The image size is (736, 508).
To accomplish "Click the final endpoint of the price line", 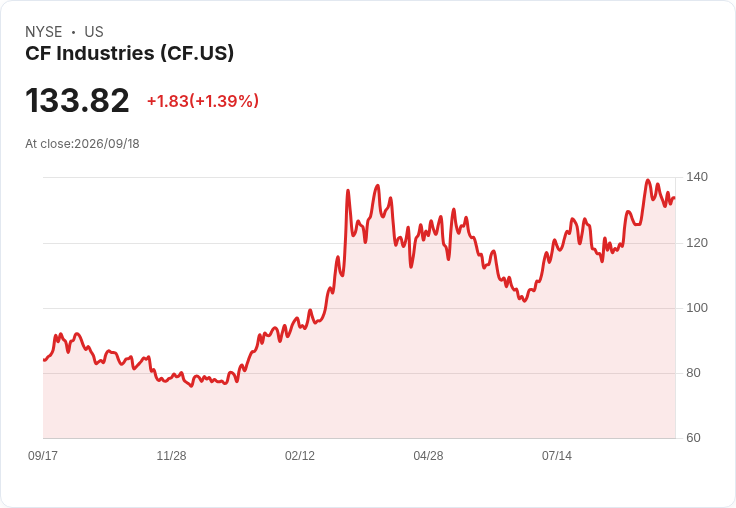I will [x=674, y=198].
